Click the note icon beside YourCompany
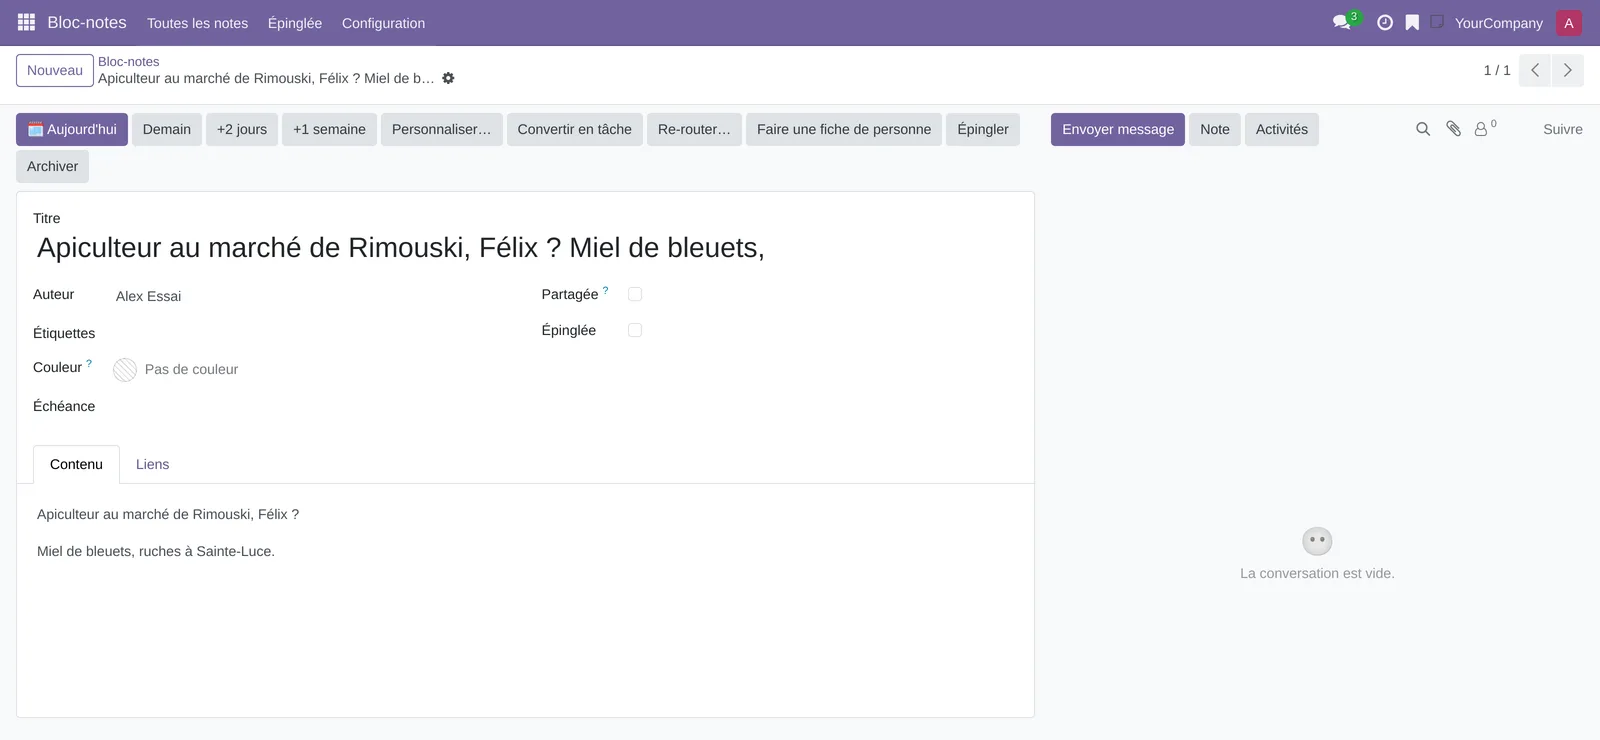The image size is (1600, 740). coord(1437,22)
